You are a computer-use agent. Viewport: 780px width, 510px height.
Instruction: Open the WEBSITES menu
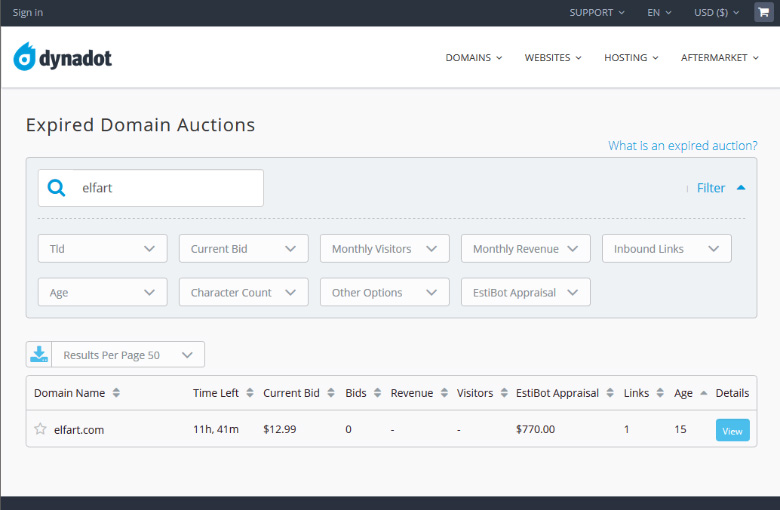pos(553,58)
